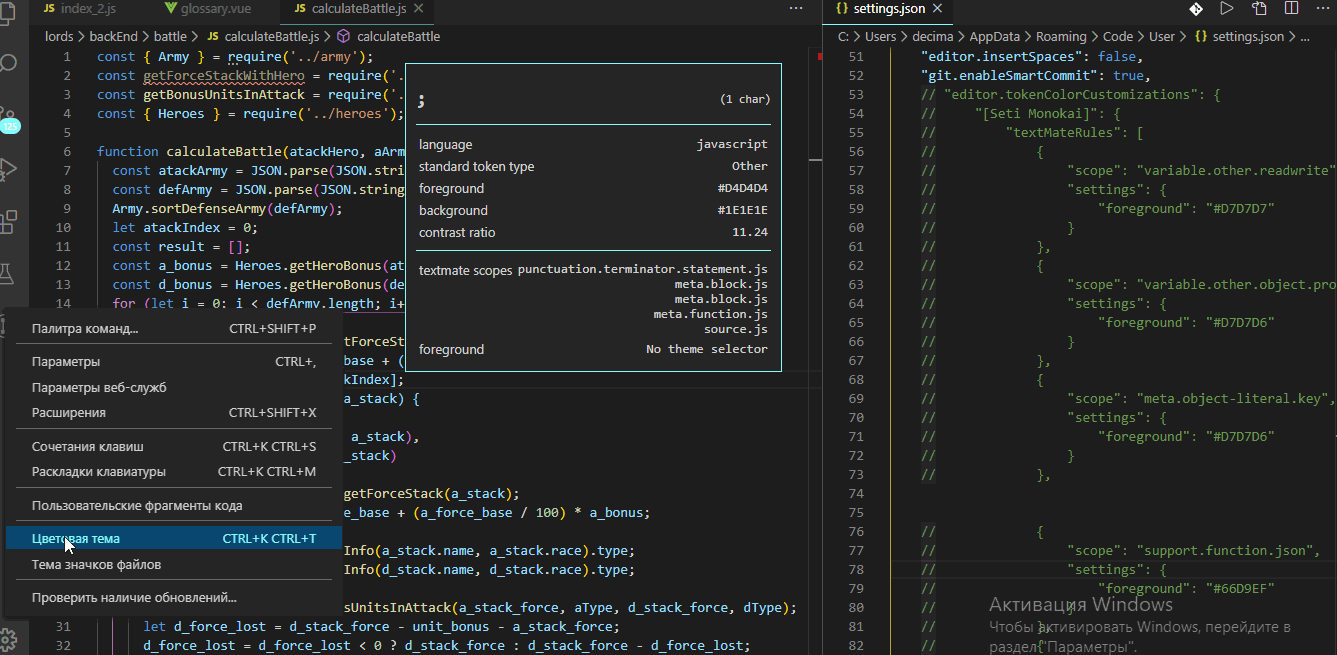Screen dimensions: 1337x655
Task: Click the Git diamond icon in editor toolbar
Action: [x=1195, y=8]
